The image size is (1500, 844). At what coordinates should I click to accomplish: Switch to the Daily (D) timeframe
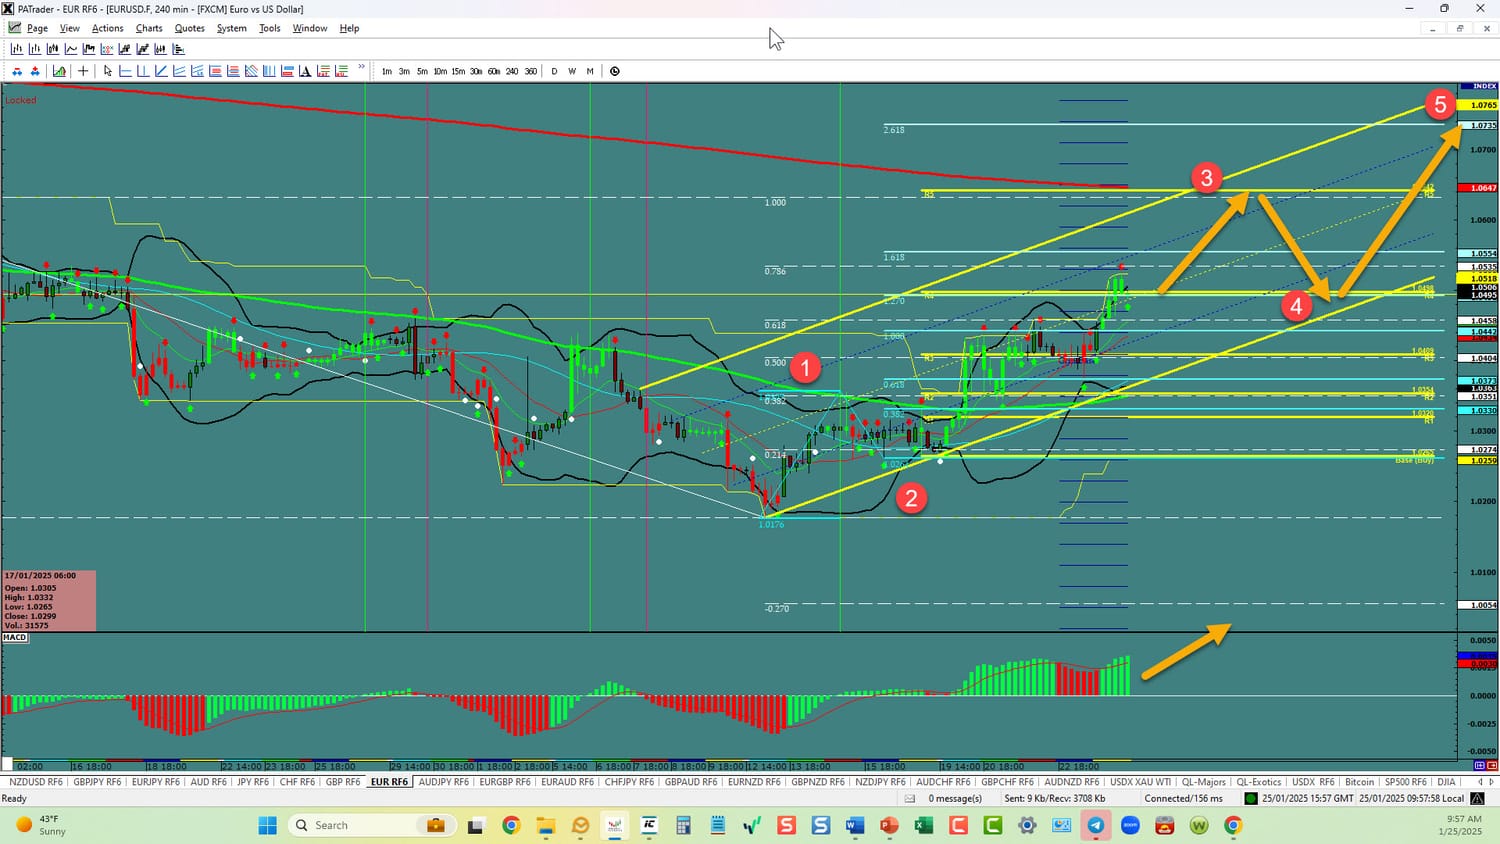pos(554,71)
